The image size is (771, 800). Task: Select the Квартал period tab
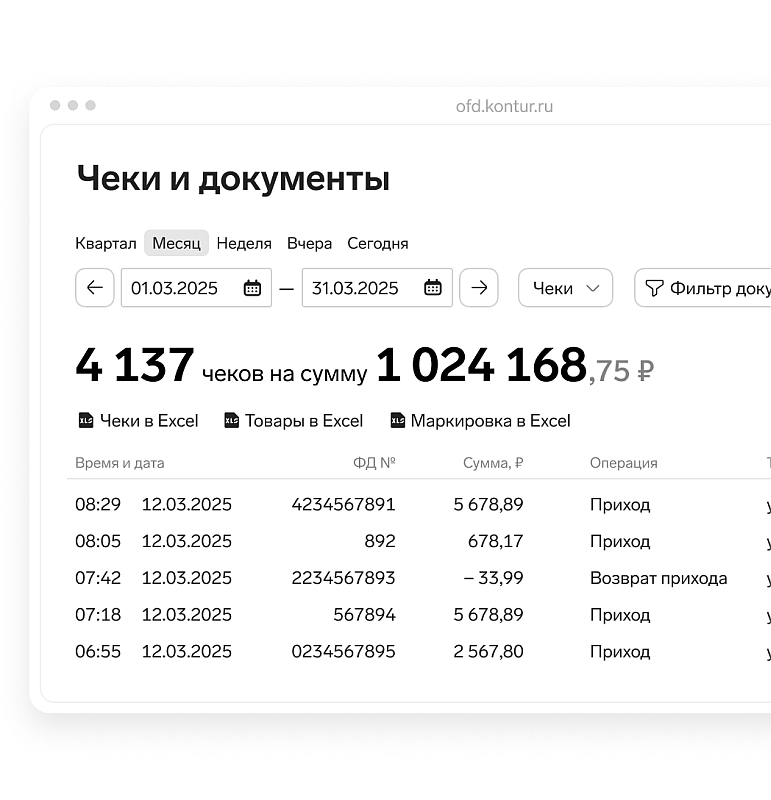coord(106,243)
